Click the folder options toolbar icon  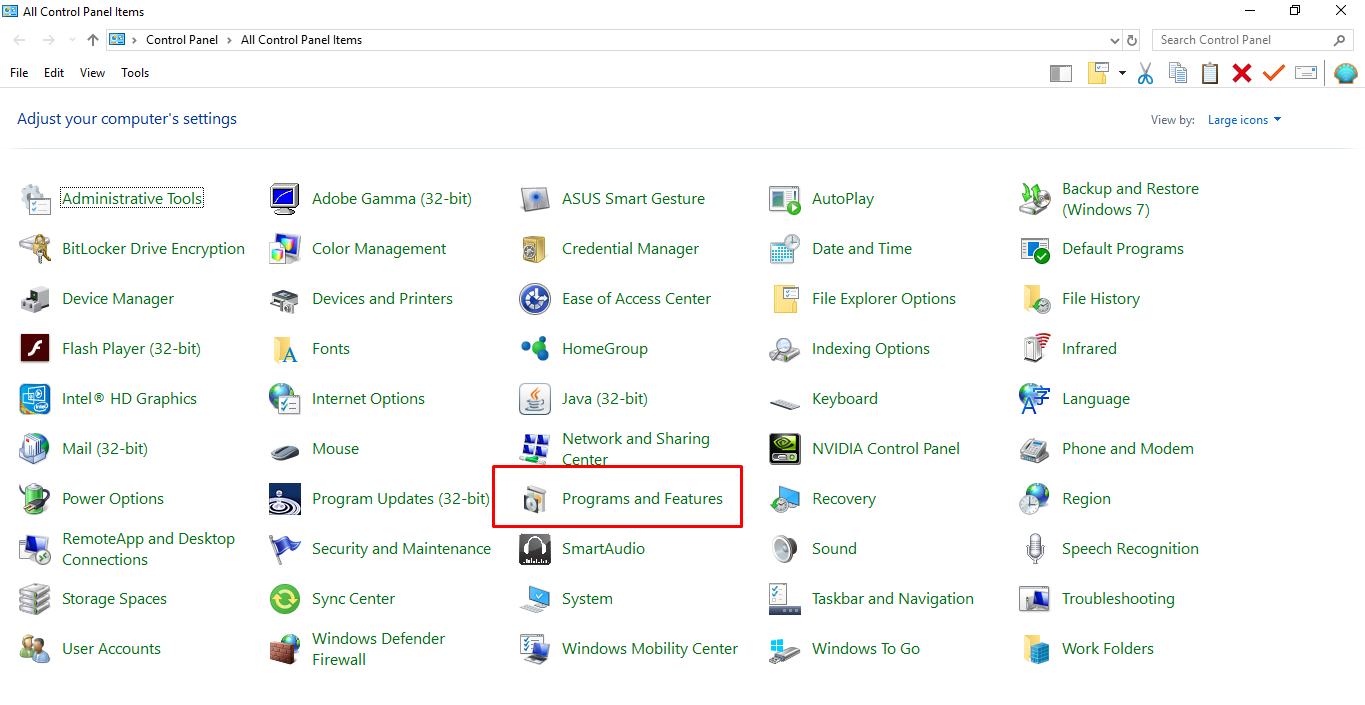click(1100, 73)
